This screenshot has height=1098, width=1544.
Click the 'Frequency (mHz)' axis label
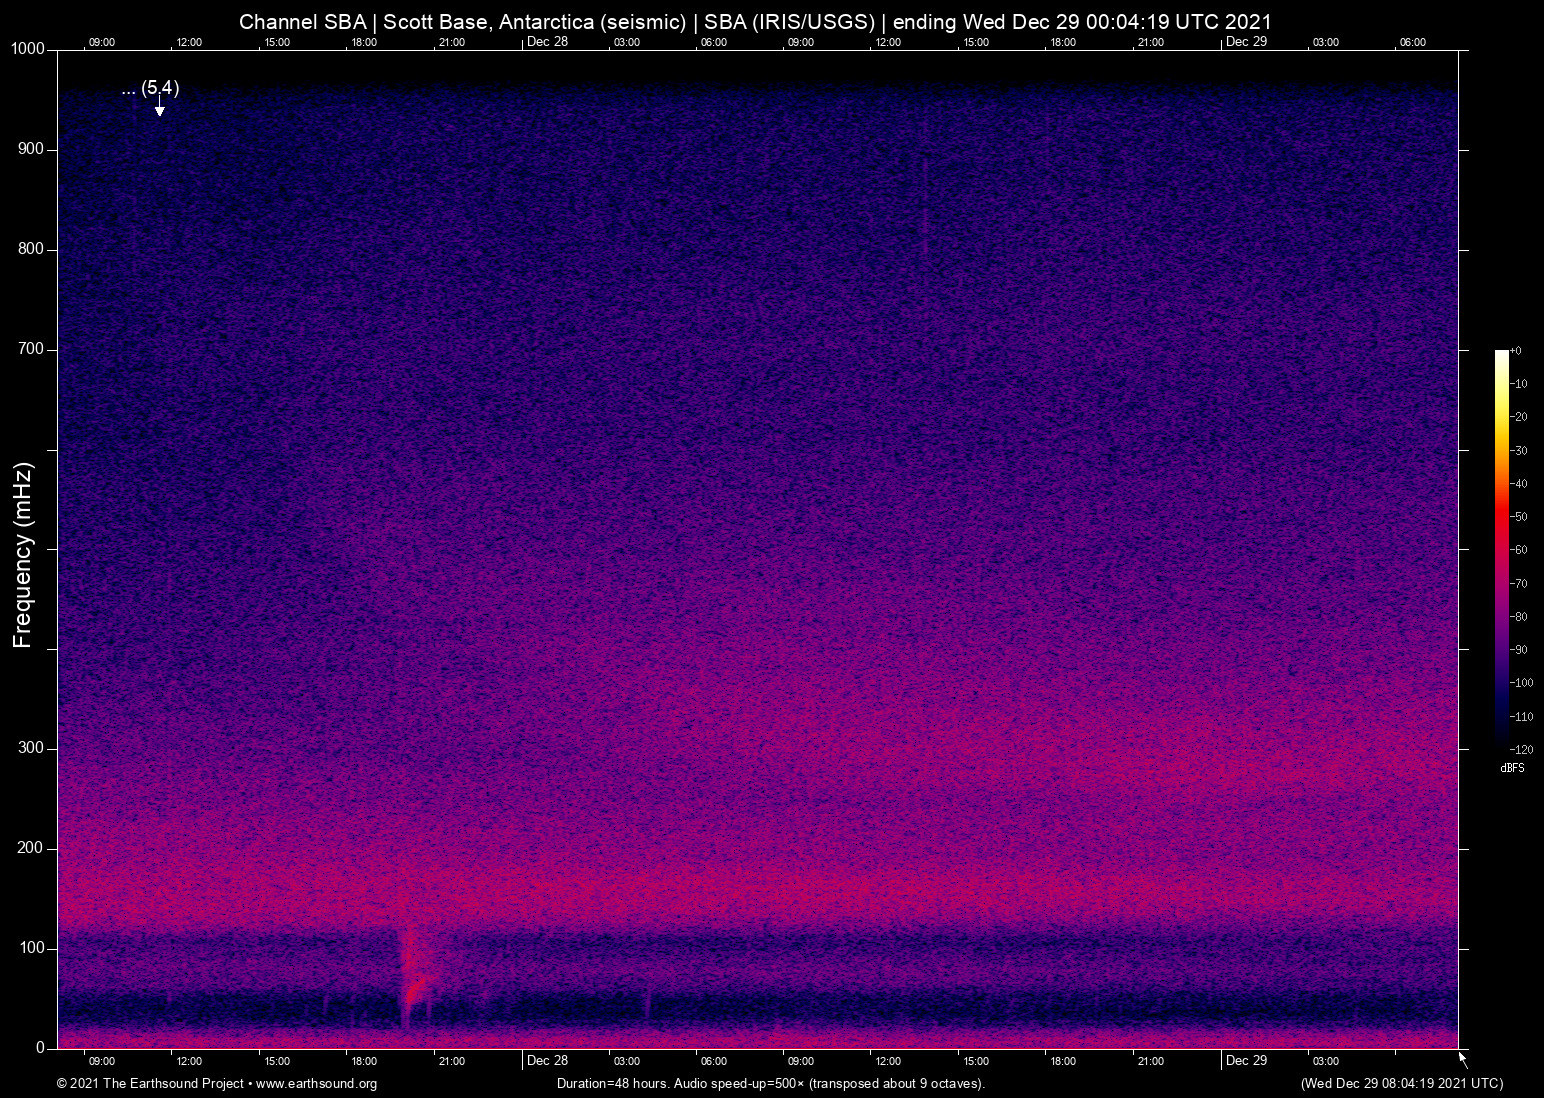coord(23,555)
